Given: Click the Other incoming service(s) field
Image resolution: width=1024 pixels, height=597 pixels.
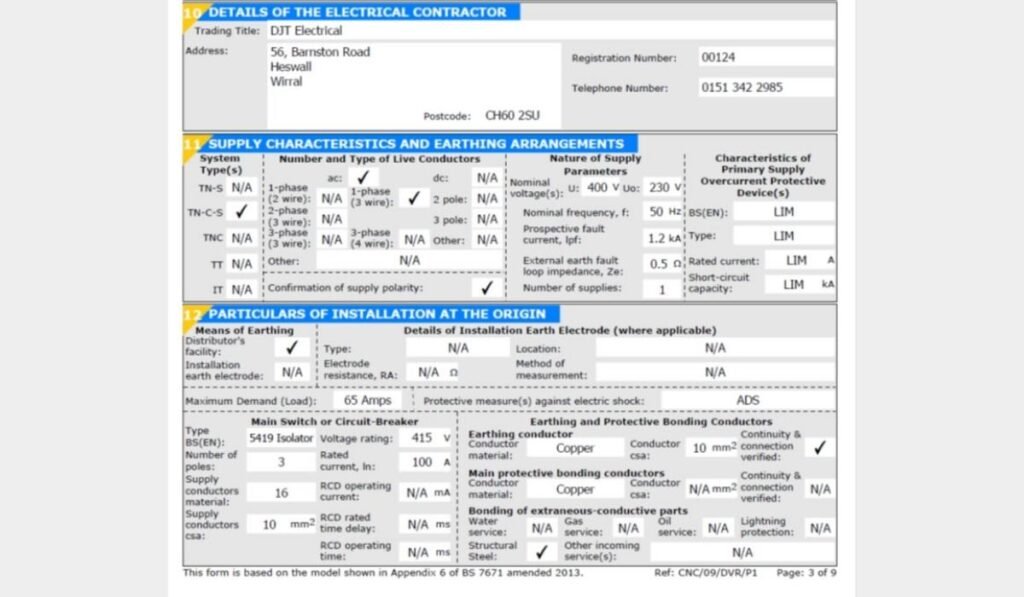Looking at the screenshot, I should 743,553.
